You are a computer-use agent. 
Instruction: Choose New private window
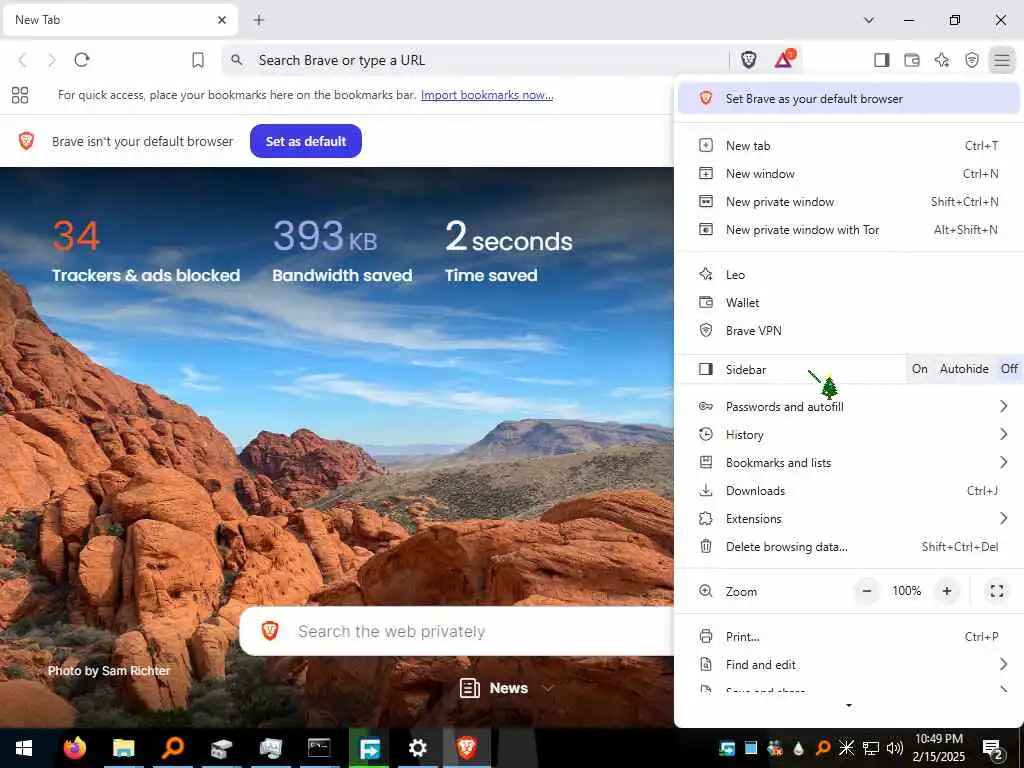pyautogui.click(x=849, y=202)
